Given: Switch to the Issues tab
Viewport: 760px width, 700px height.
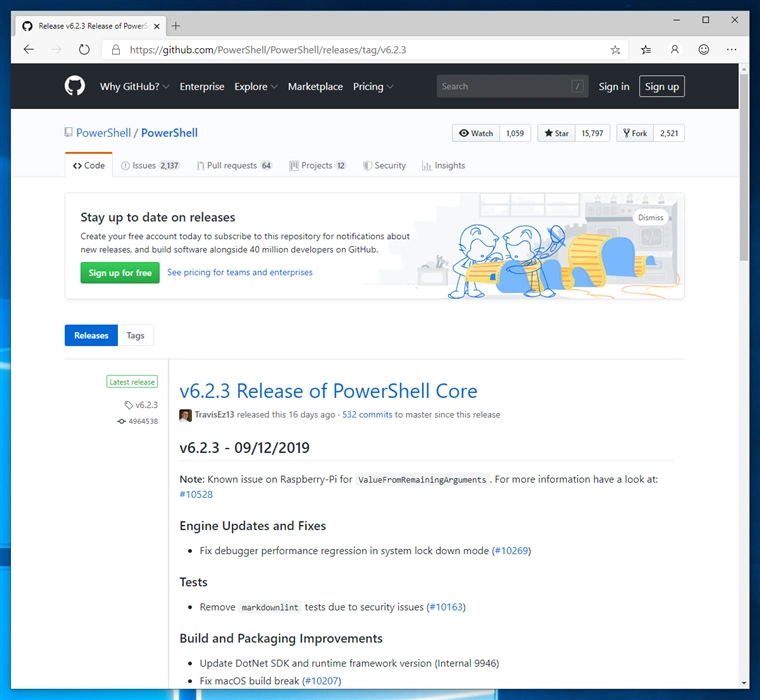Looking at the screenshot, I should click(x=150, y=165).
